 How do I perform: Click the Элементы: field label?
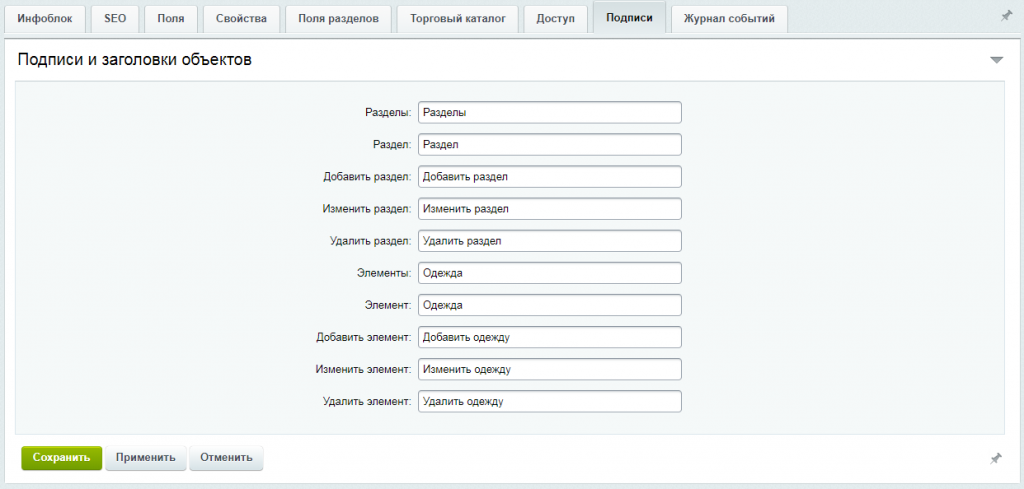coord(385,273)
